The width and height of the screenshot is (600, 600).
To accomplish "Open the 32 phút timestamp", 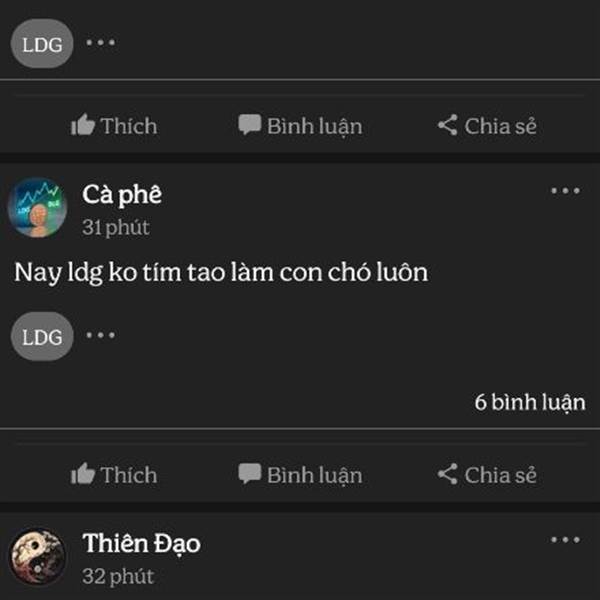I will (118, 576).
